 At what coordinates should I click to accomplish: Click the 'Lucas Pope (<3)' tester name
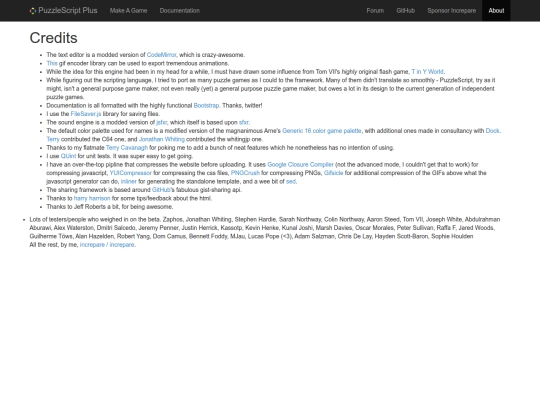click(x=271, y=236)
